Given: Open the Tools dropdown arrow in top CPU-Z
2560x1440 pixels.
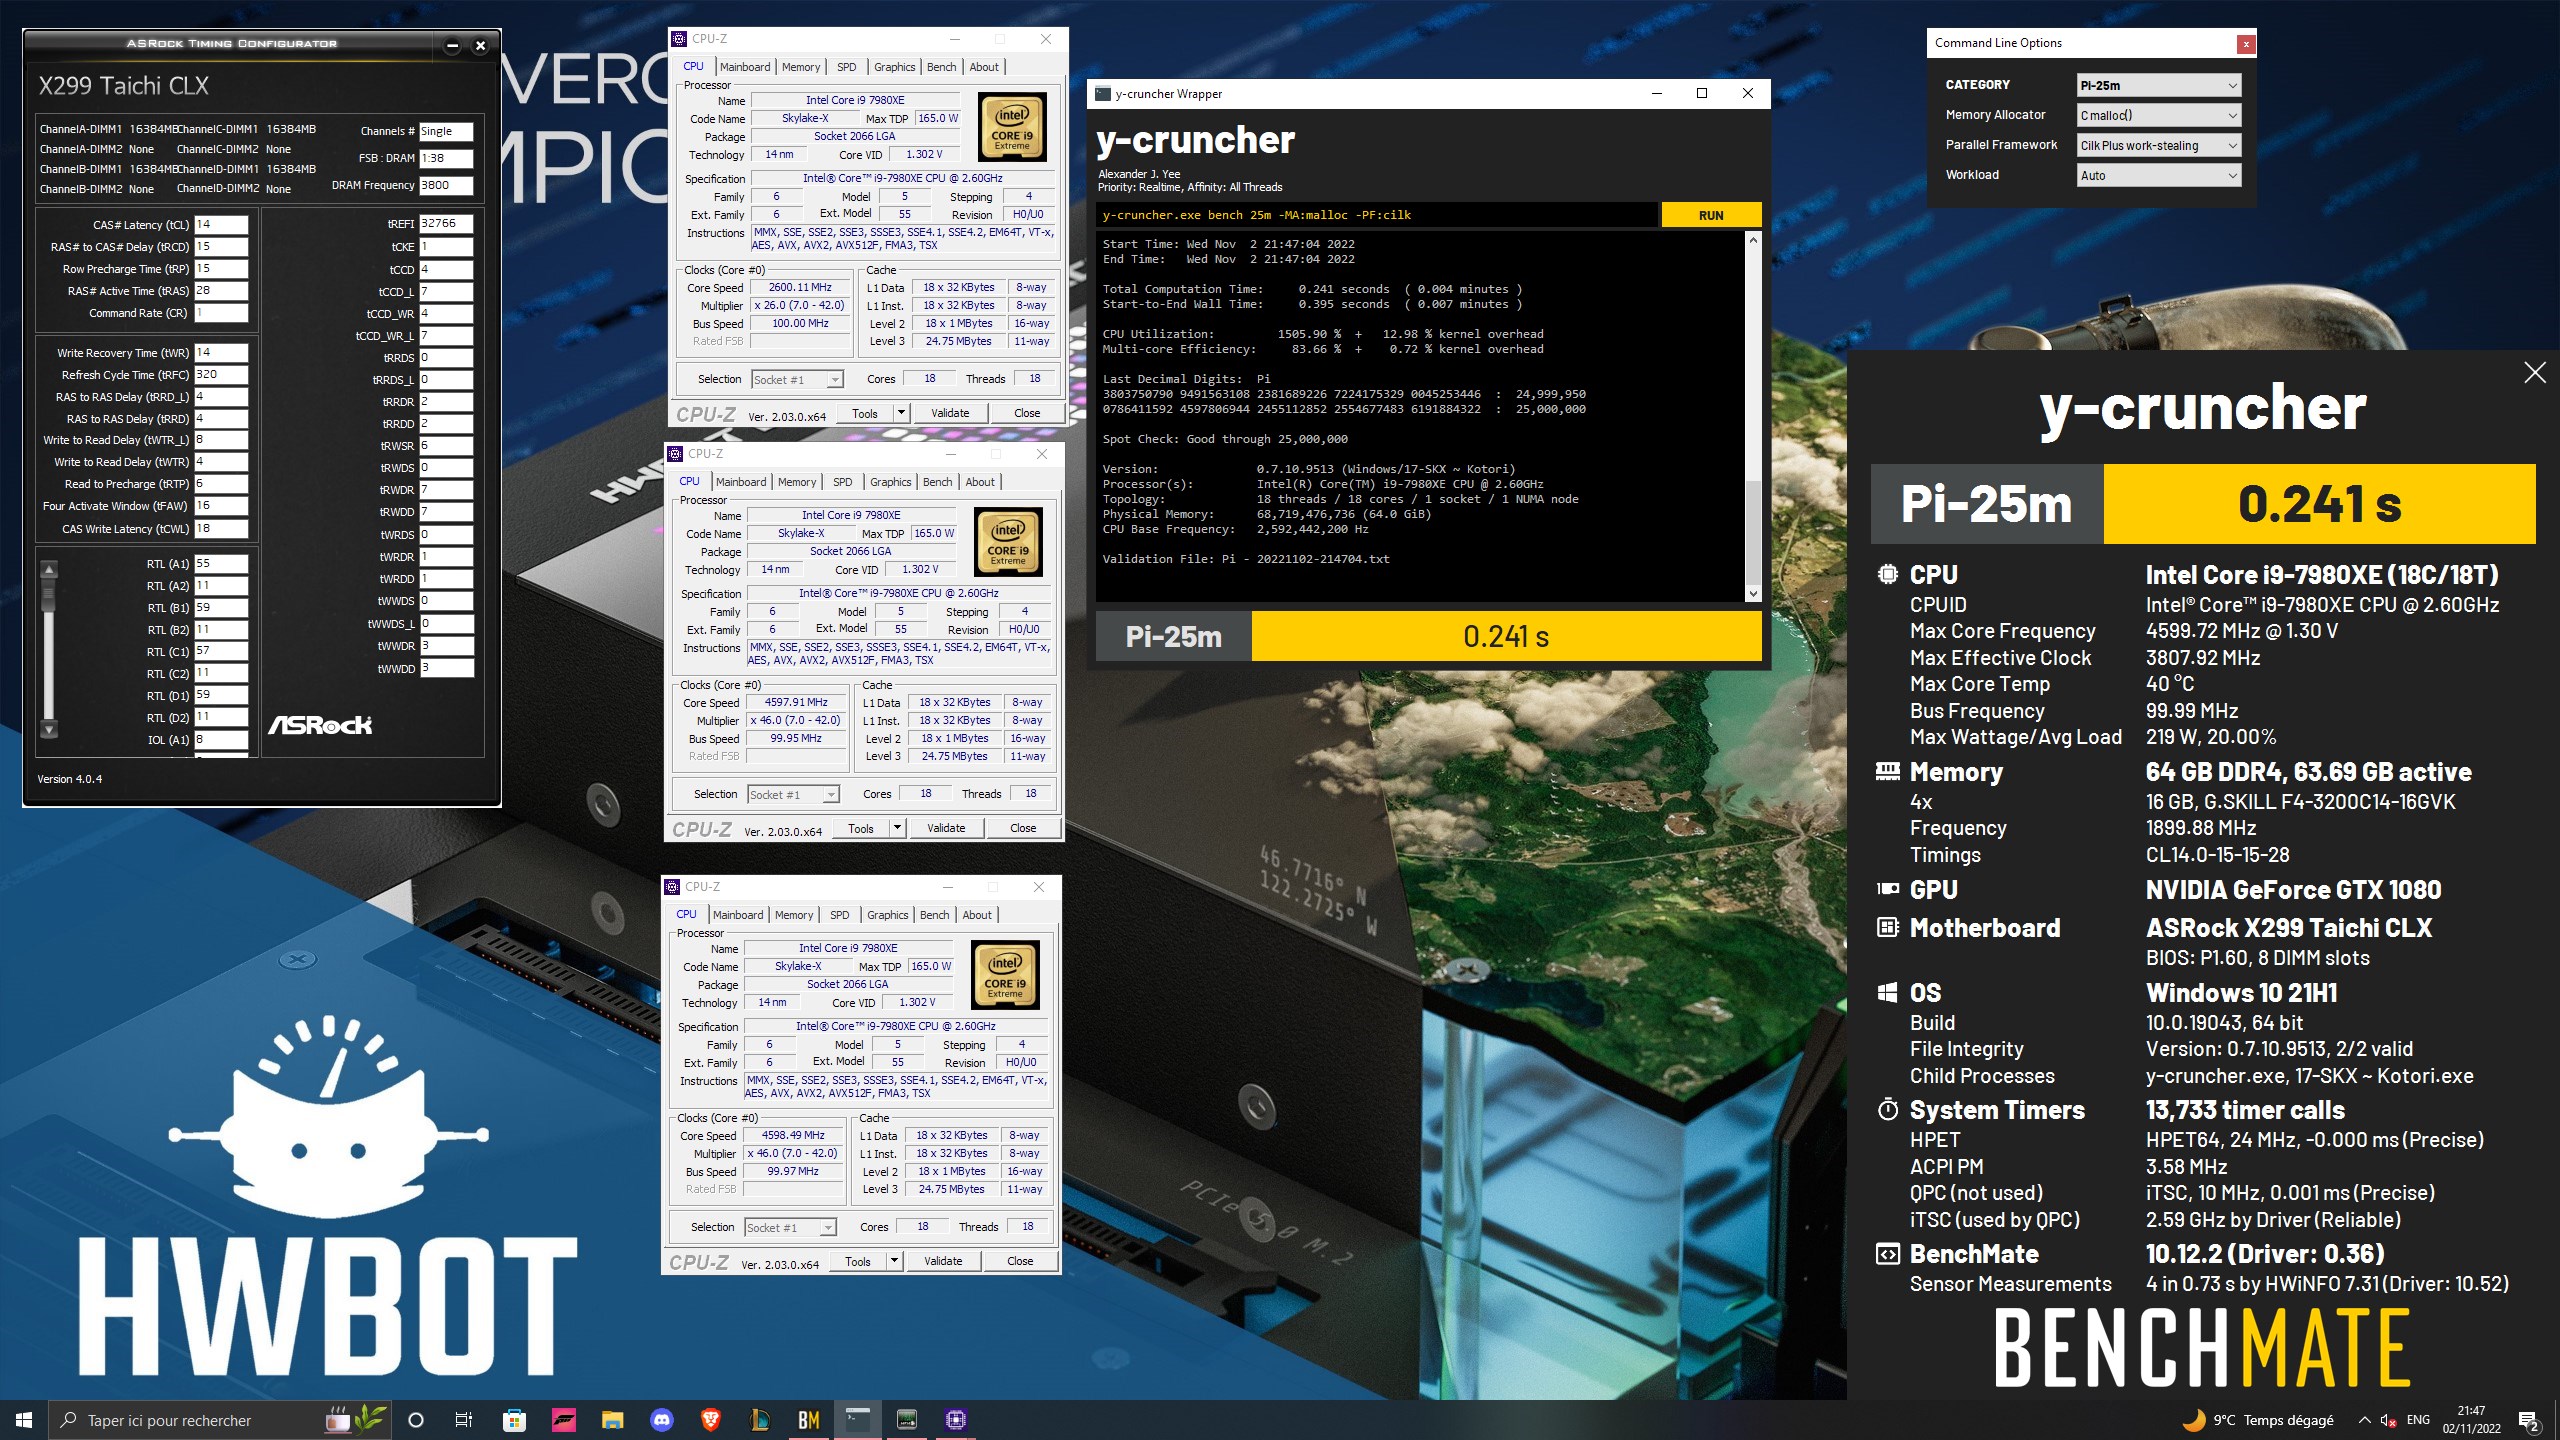Looking at the screenshot, I should click(x=901, y=413).
